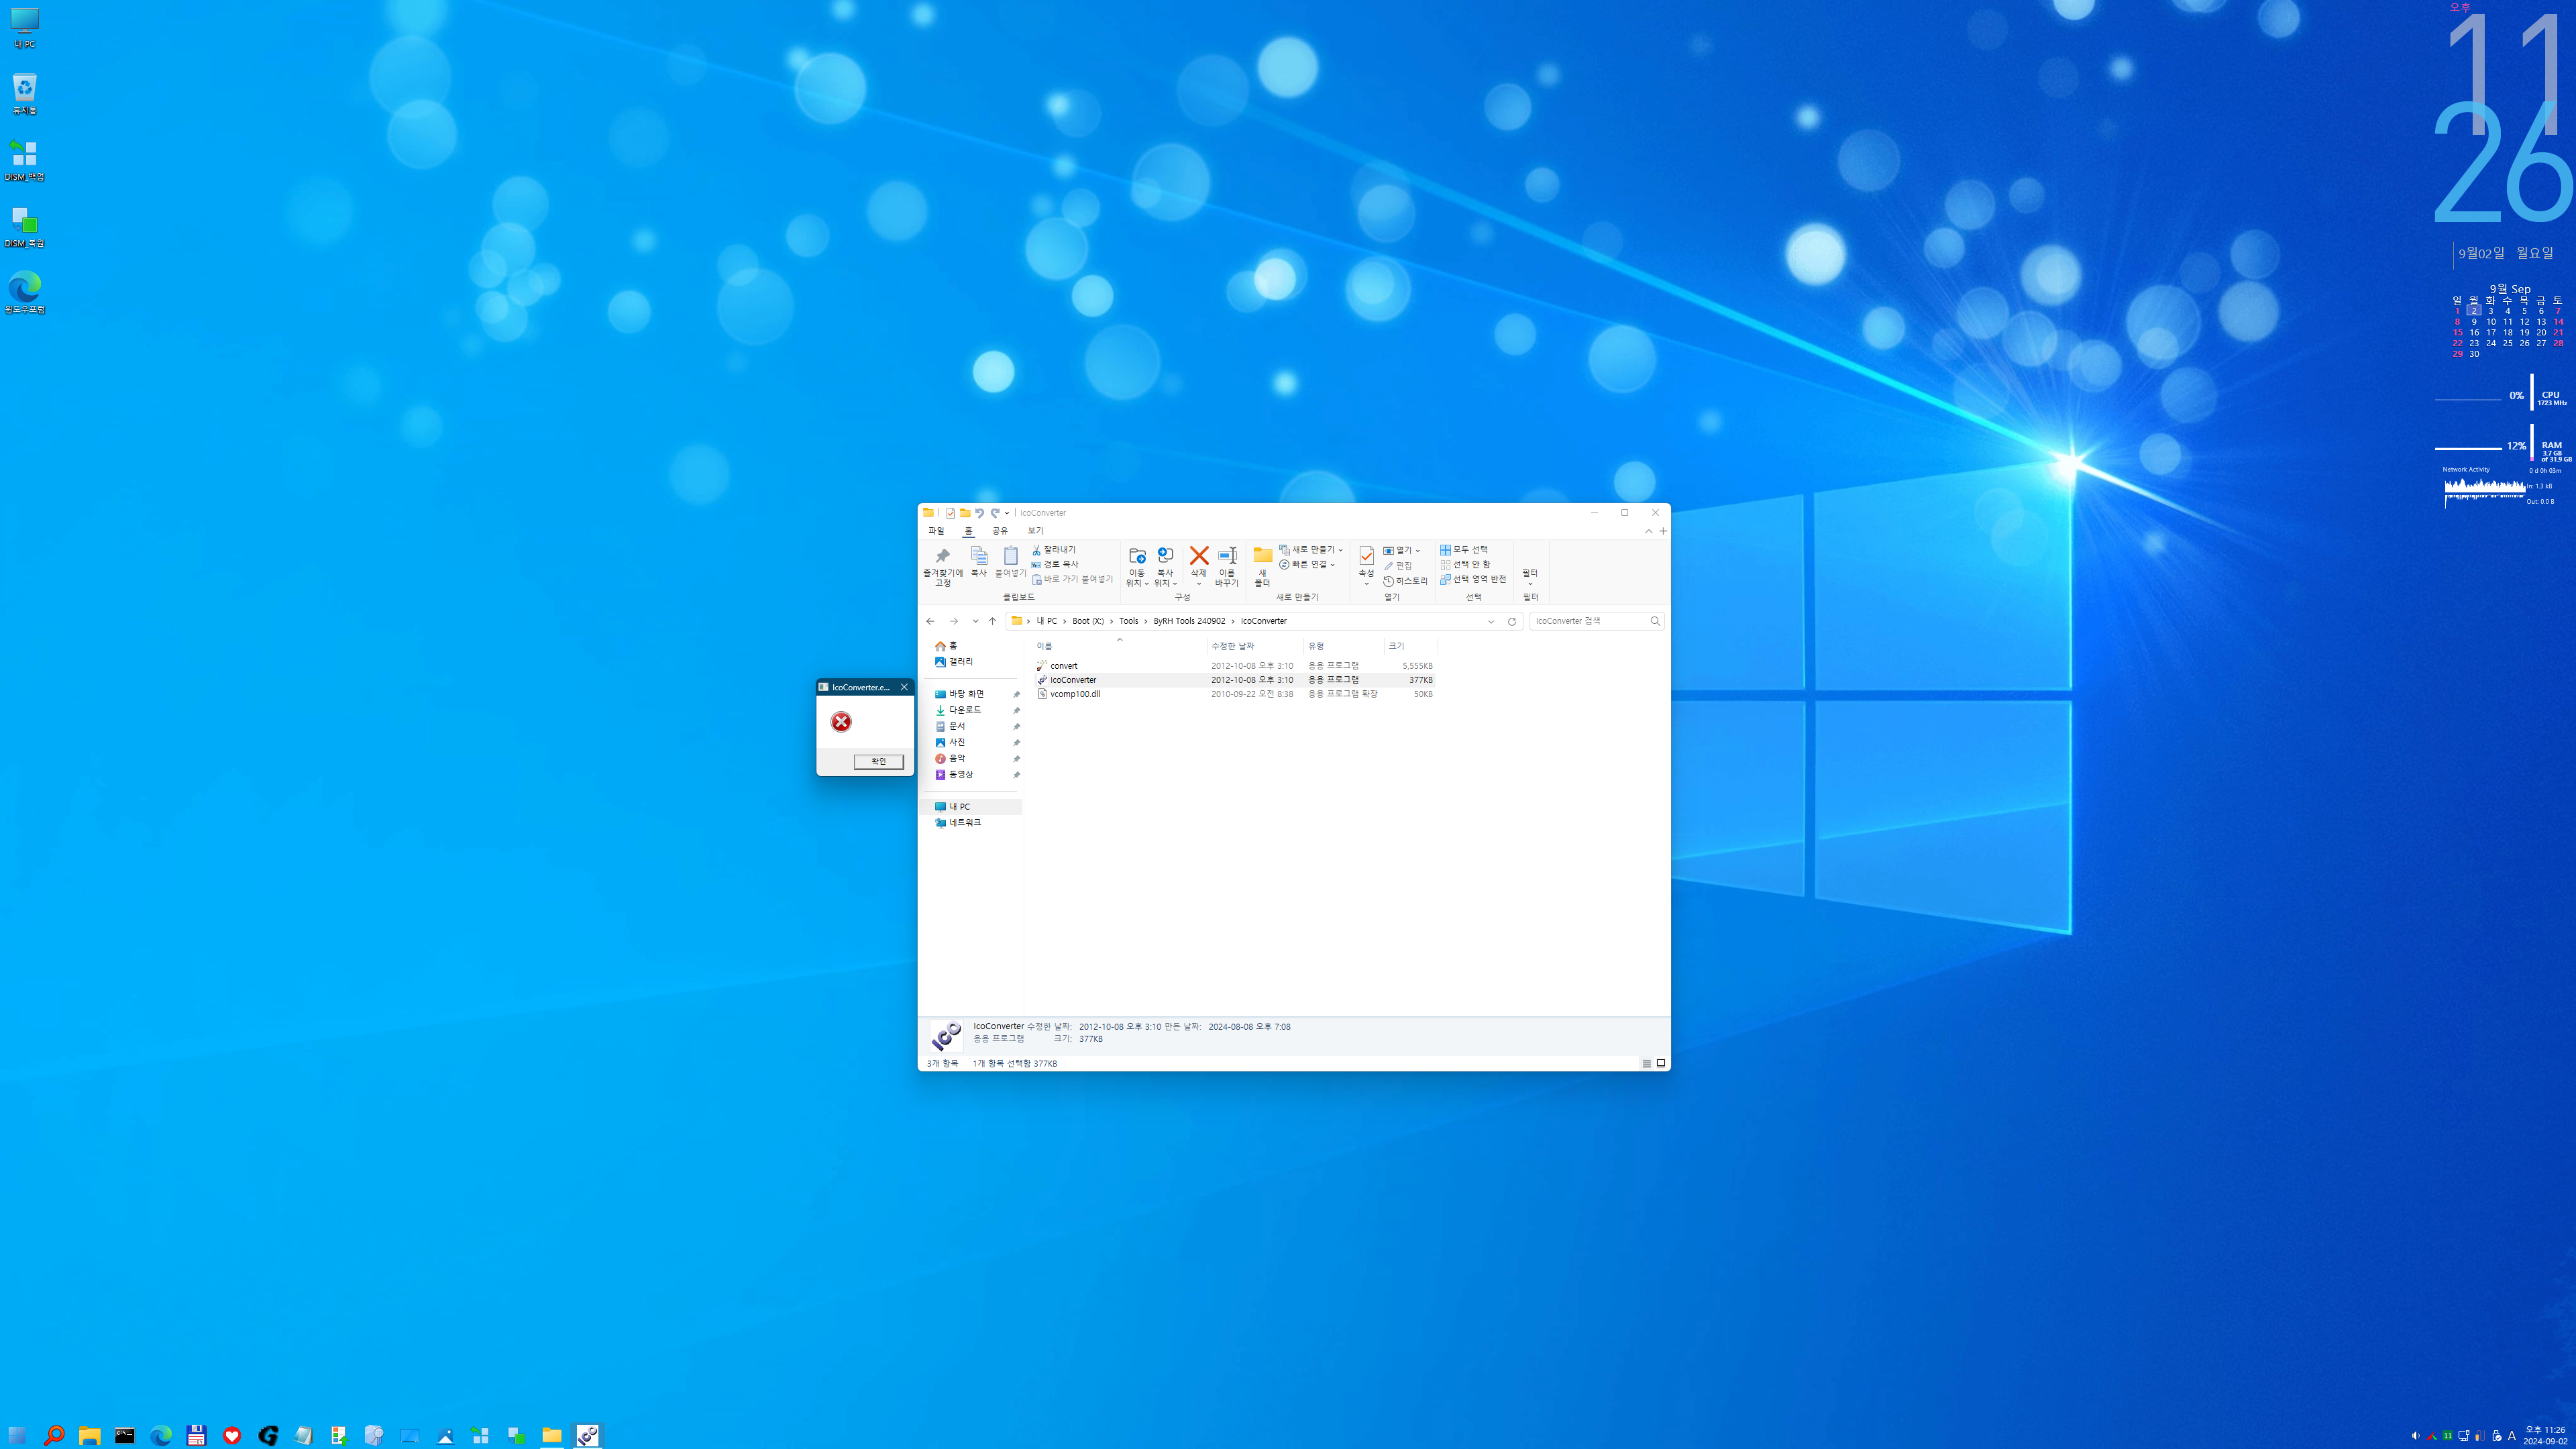Viewport: 2576px width, 1449px height.
Task: Click '내 PC' in the address path
Action: click(x=1047, y=621)
